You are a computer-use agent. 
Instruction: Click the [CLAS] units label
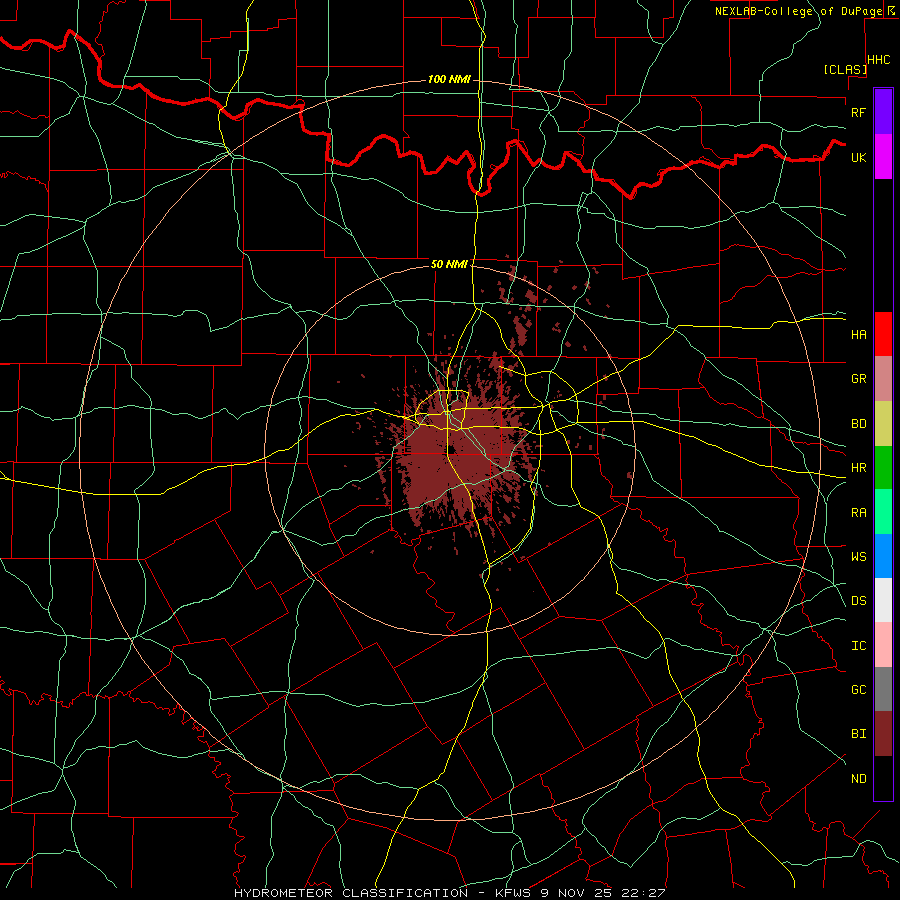[x=845, y=69]
